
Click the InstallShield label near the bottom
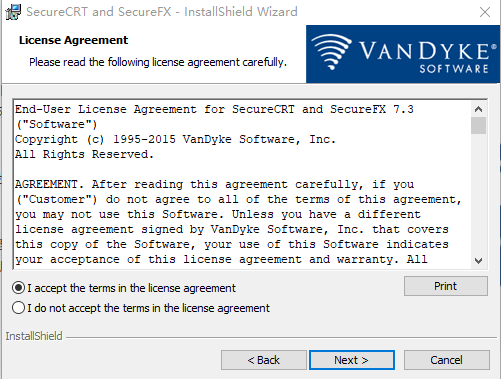coord(34,336)
